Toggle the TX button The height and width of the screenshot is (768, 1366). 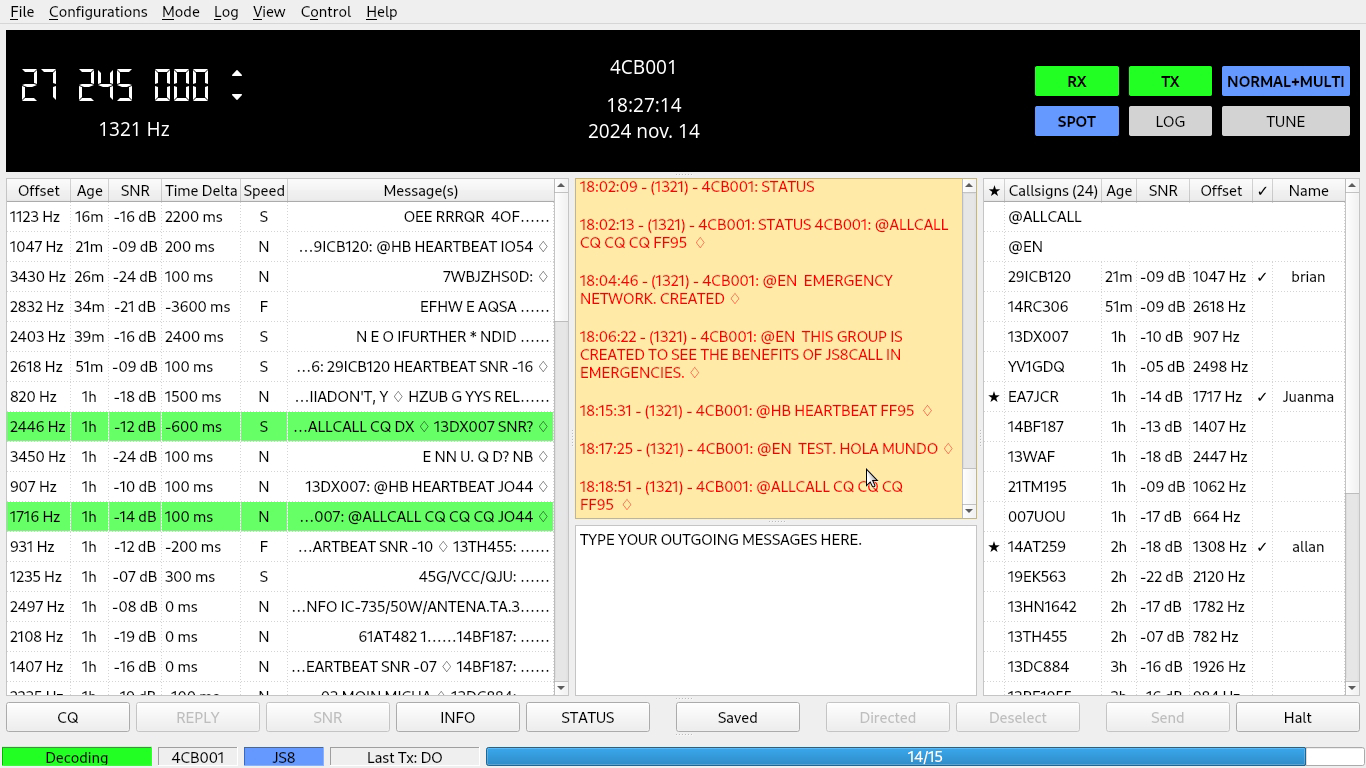(x=1170, y=81)
